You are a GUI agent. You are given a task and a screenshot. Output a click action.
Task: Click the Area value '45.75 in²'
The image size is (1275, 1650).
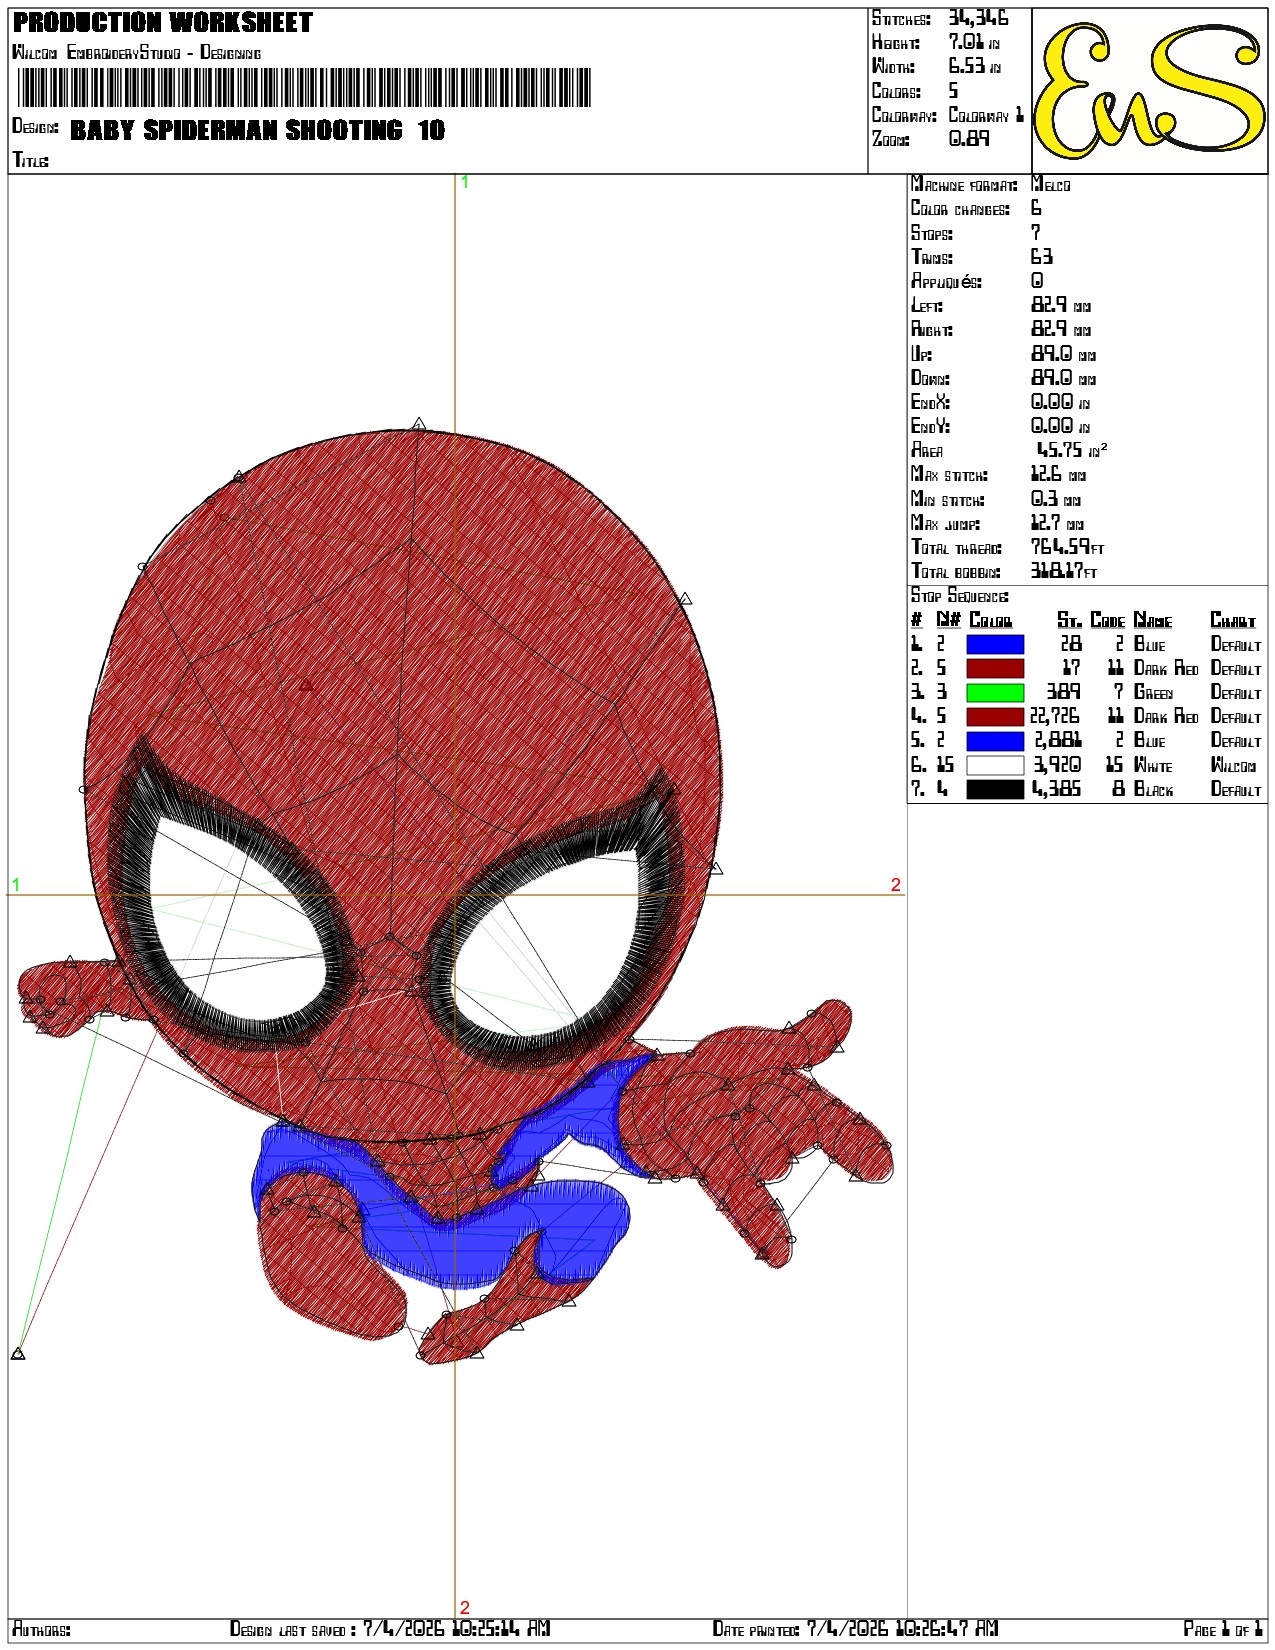(x=1071, y=450)
